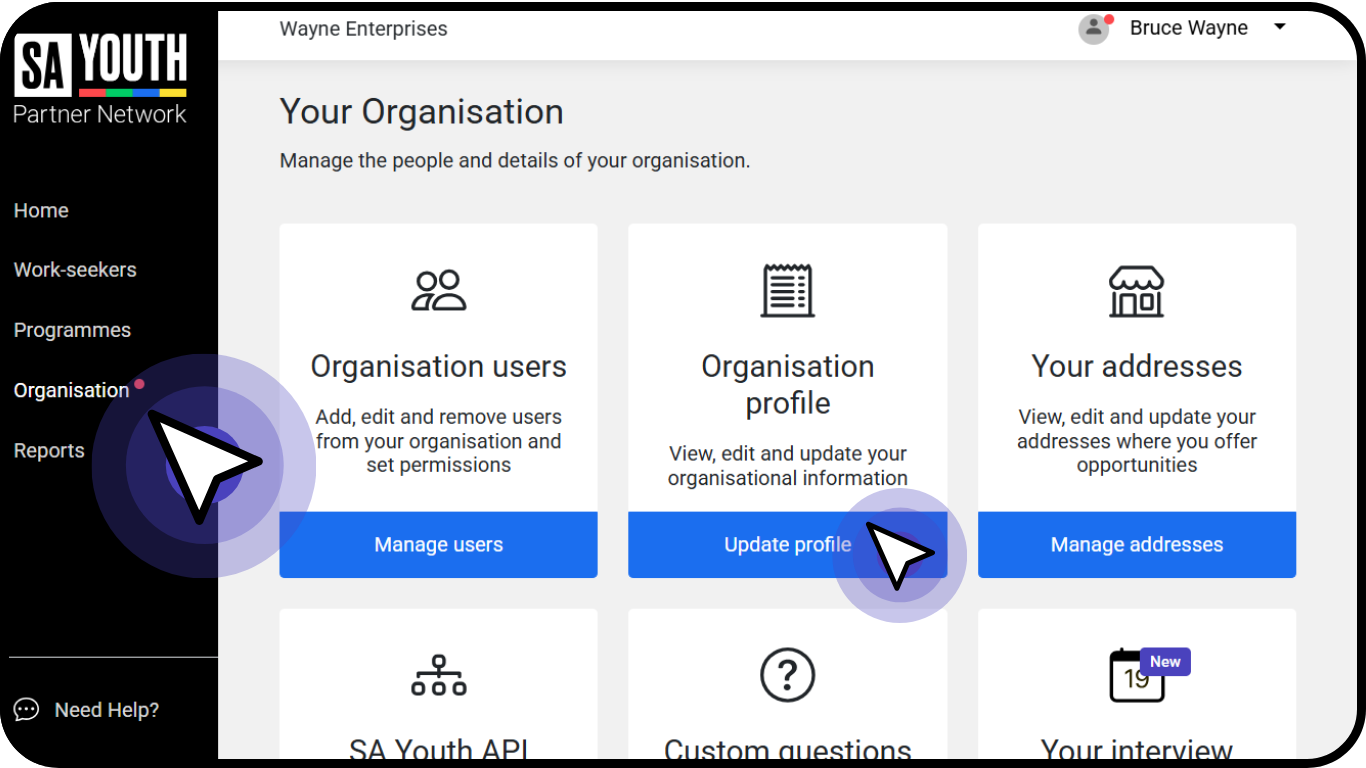Viewport: 1366px width, 768px height.
Task: Click the 'Add, edit and remove users' description
Action: [439, 441]
